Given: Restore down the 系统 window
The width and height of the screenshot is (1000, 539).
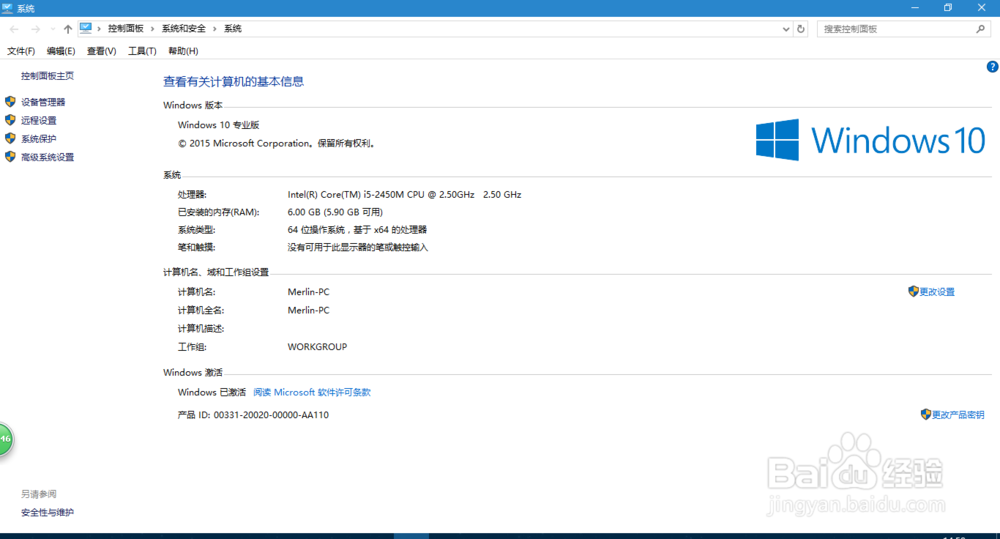Looking at the screenshot, I should pyautogui.click(x=948, y=8).
